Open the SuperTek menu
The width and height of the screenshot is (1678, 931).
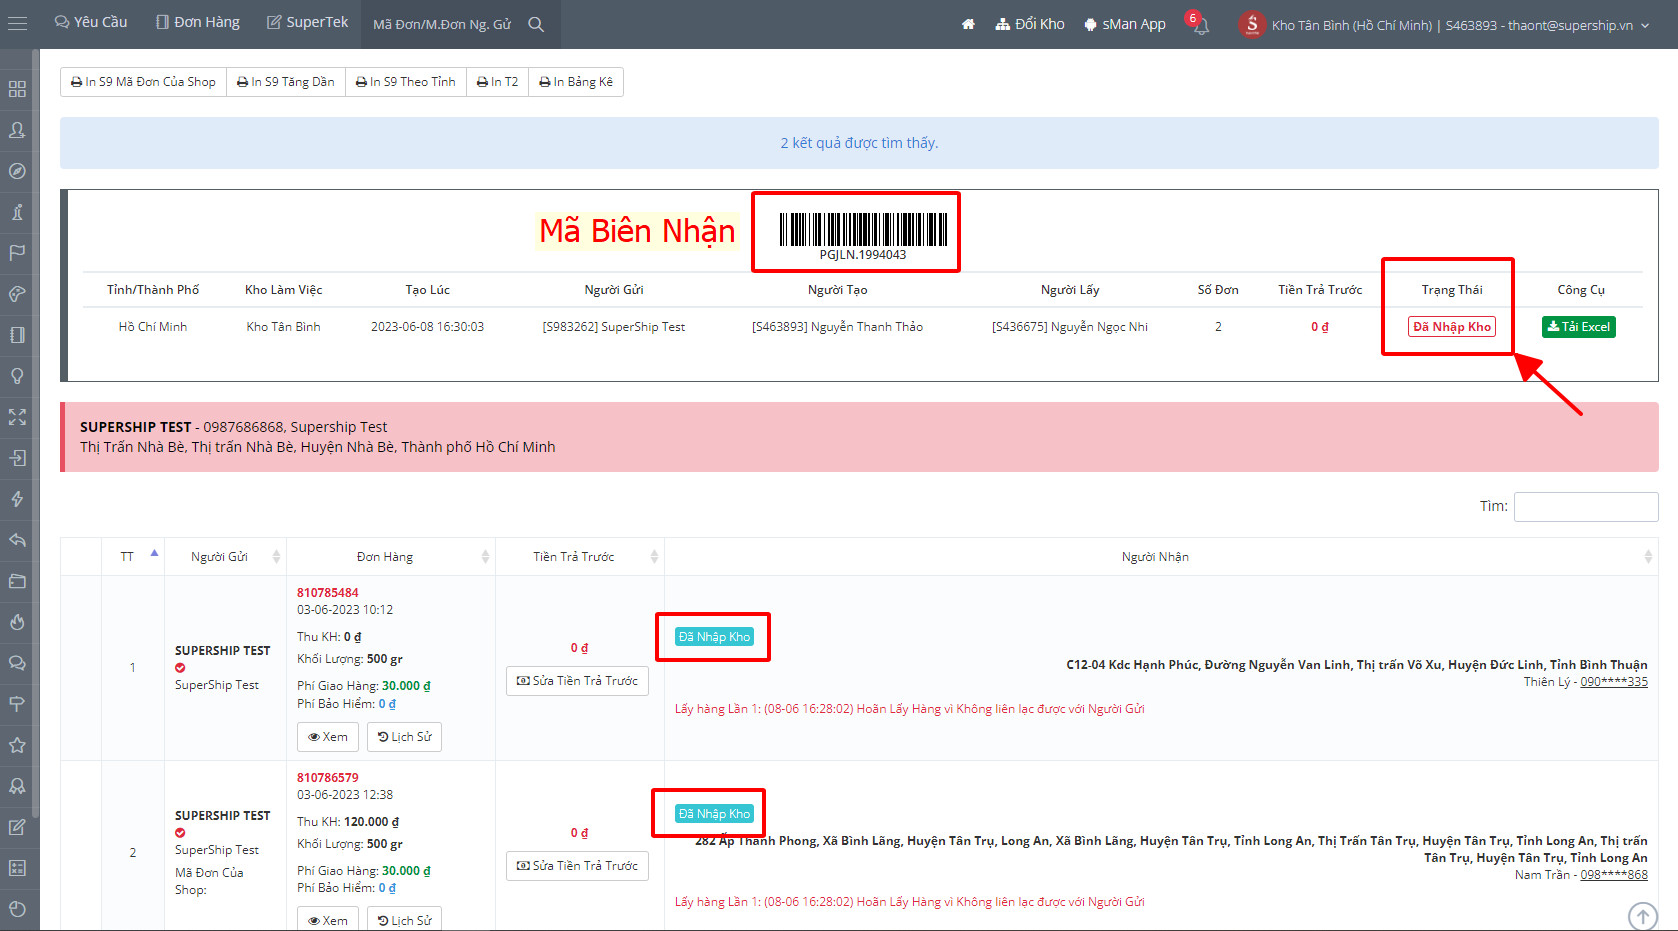pyautogui.click(x=307, y=23)
